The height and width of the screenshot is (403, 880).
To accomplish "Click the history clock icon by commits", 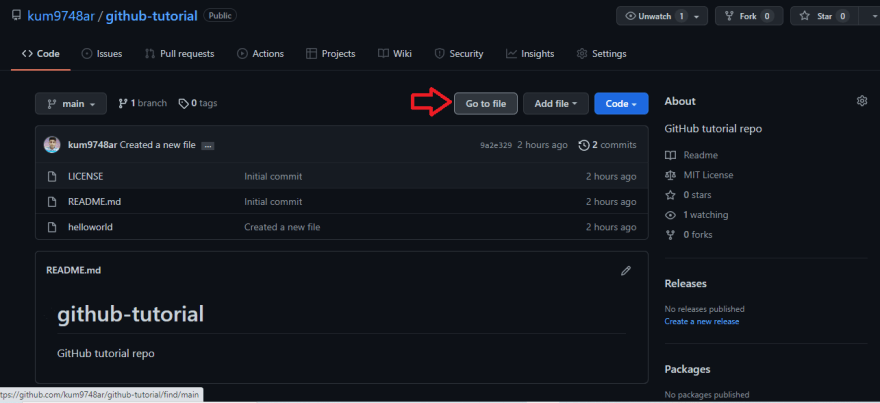I will (584, 145).
